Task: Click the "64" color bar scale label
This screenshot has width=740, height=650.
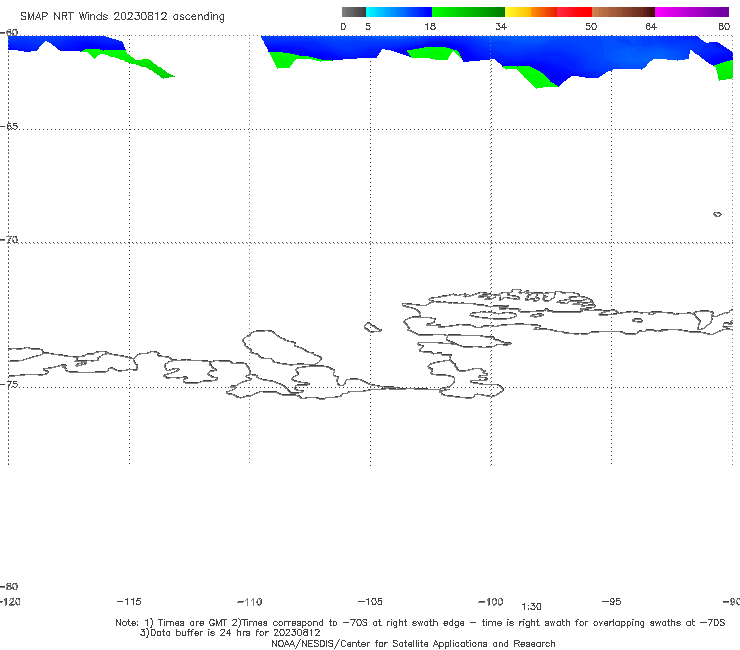Action: click(651, 27)
